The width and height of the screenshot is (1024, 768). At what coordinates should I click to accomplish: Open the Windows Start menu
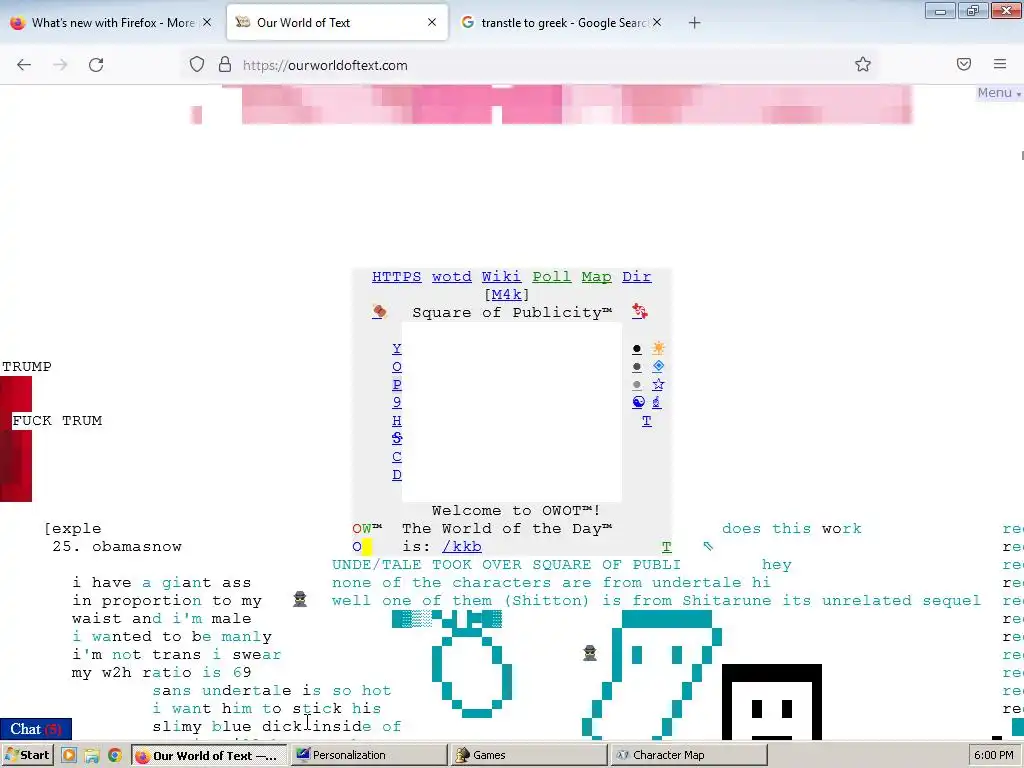pyautogui.click(x=27, y=755)
